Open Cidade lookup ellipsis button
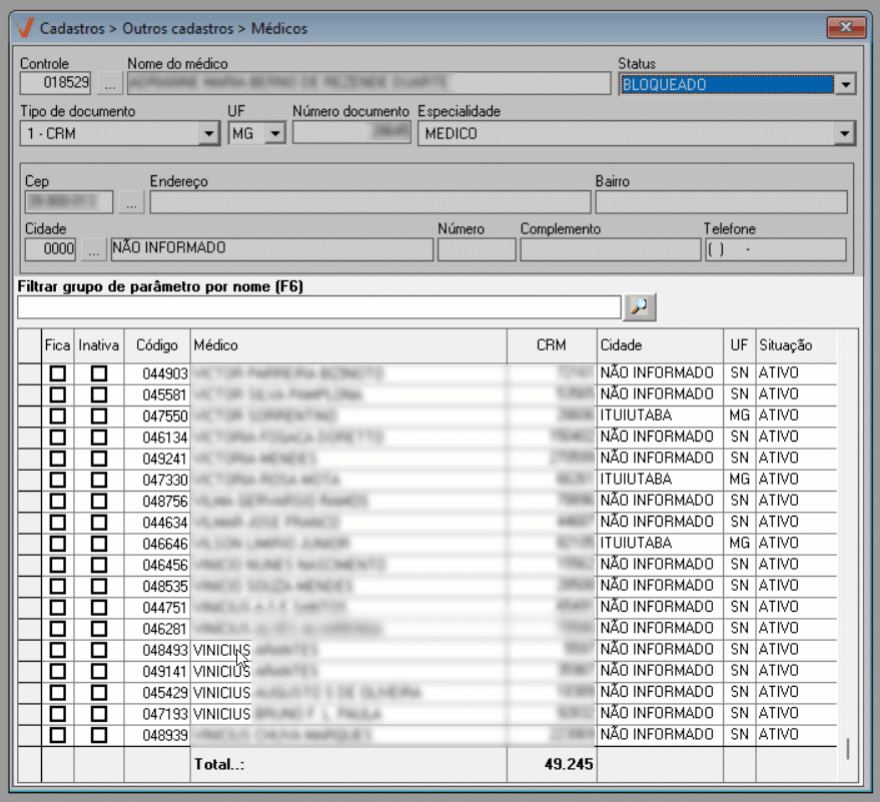The height and width of the screenshot is (802, 880). coord(93,249)
